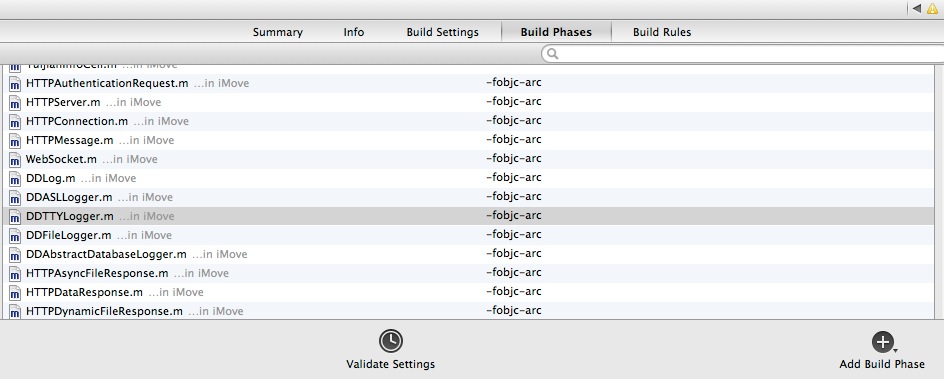Screen dimensions: 944x379
Task: Select the Build Rules tab
Action: [662, 32]
